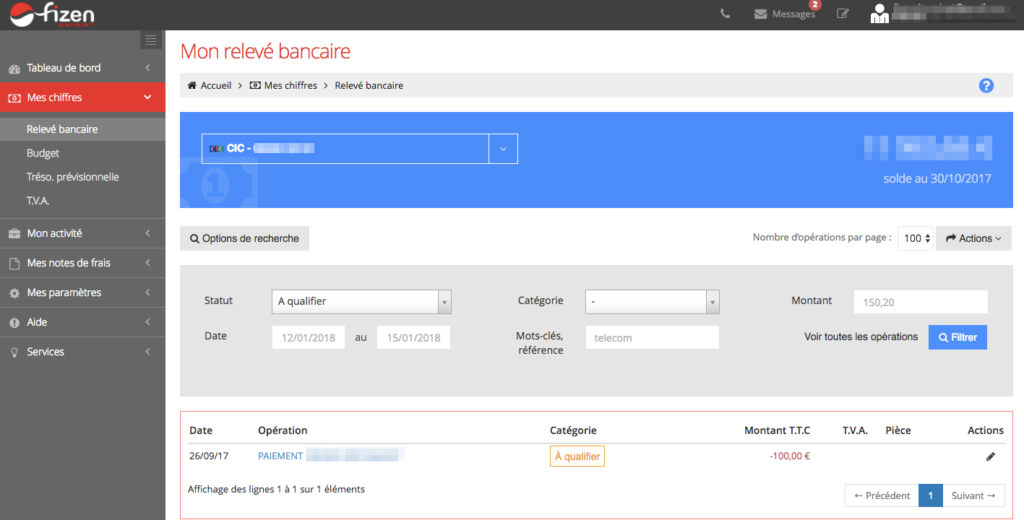The width and height of the screenshot is (1024, 520).
Task: Edit the PAIEMENT operation with pencil icon
Action: tap(990, 456)
